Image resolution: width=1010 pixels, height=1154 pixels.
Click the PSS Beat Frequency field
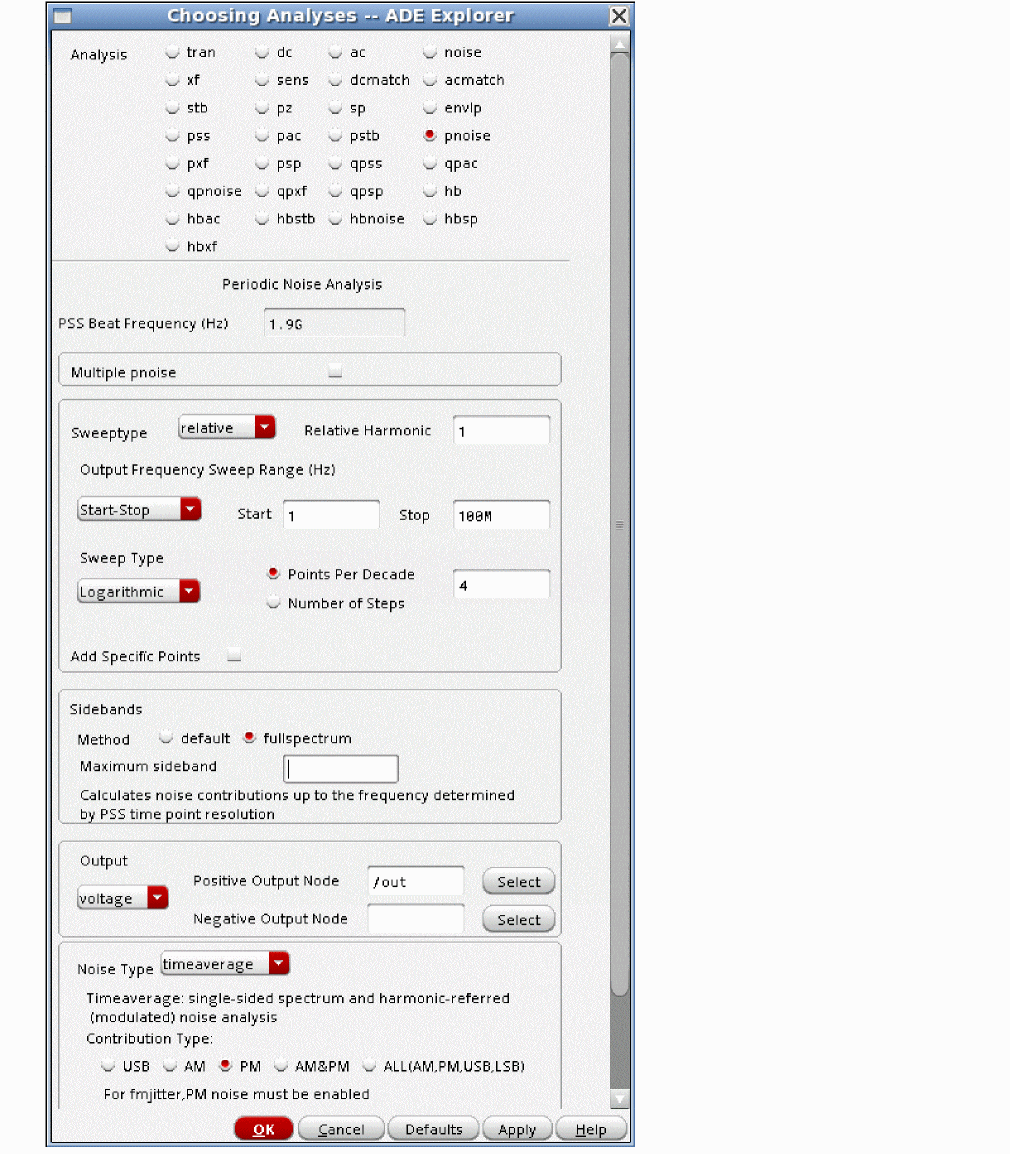click(334, 323)
